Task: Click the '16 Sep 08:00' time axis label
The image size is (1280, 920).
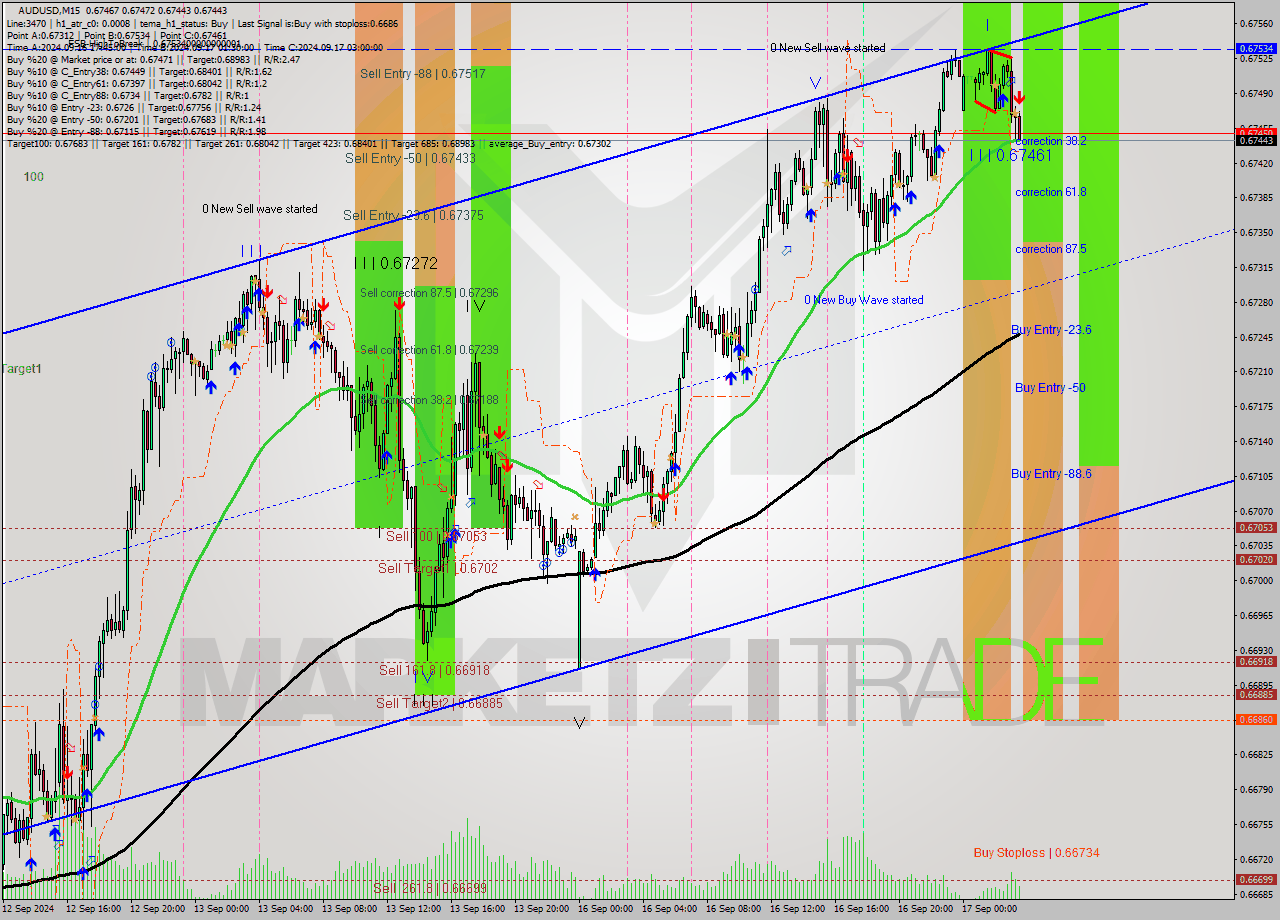Action: coord(733,909)
